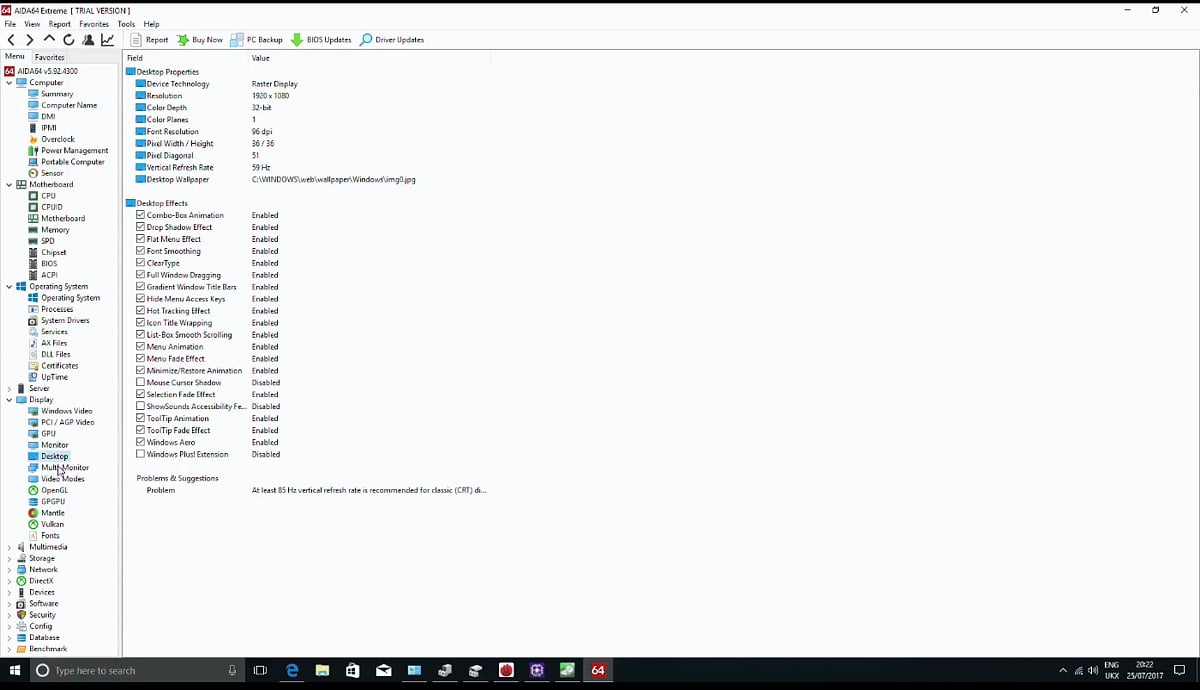Switch to the Favorites tab
This screenshot has width=1200, height=690.
(49, 57)
